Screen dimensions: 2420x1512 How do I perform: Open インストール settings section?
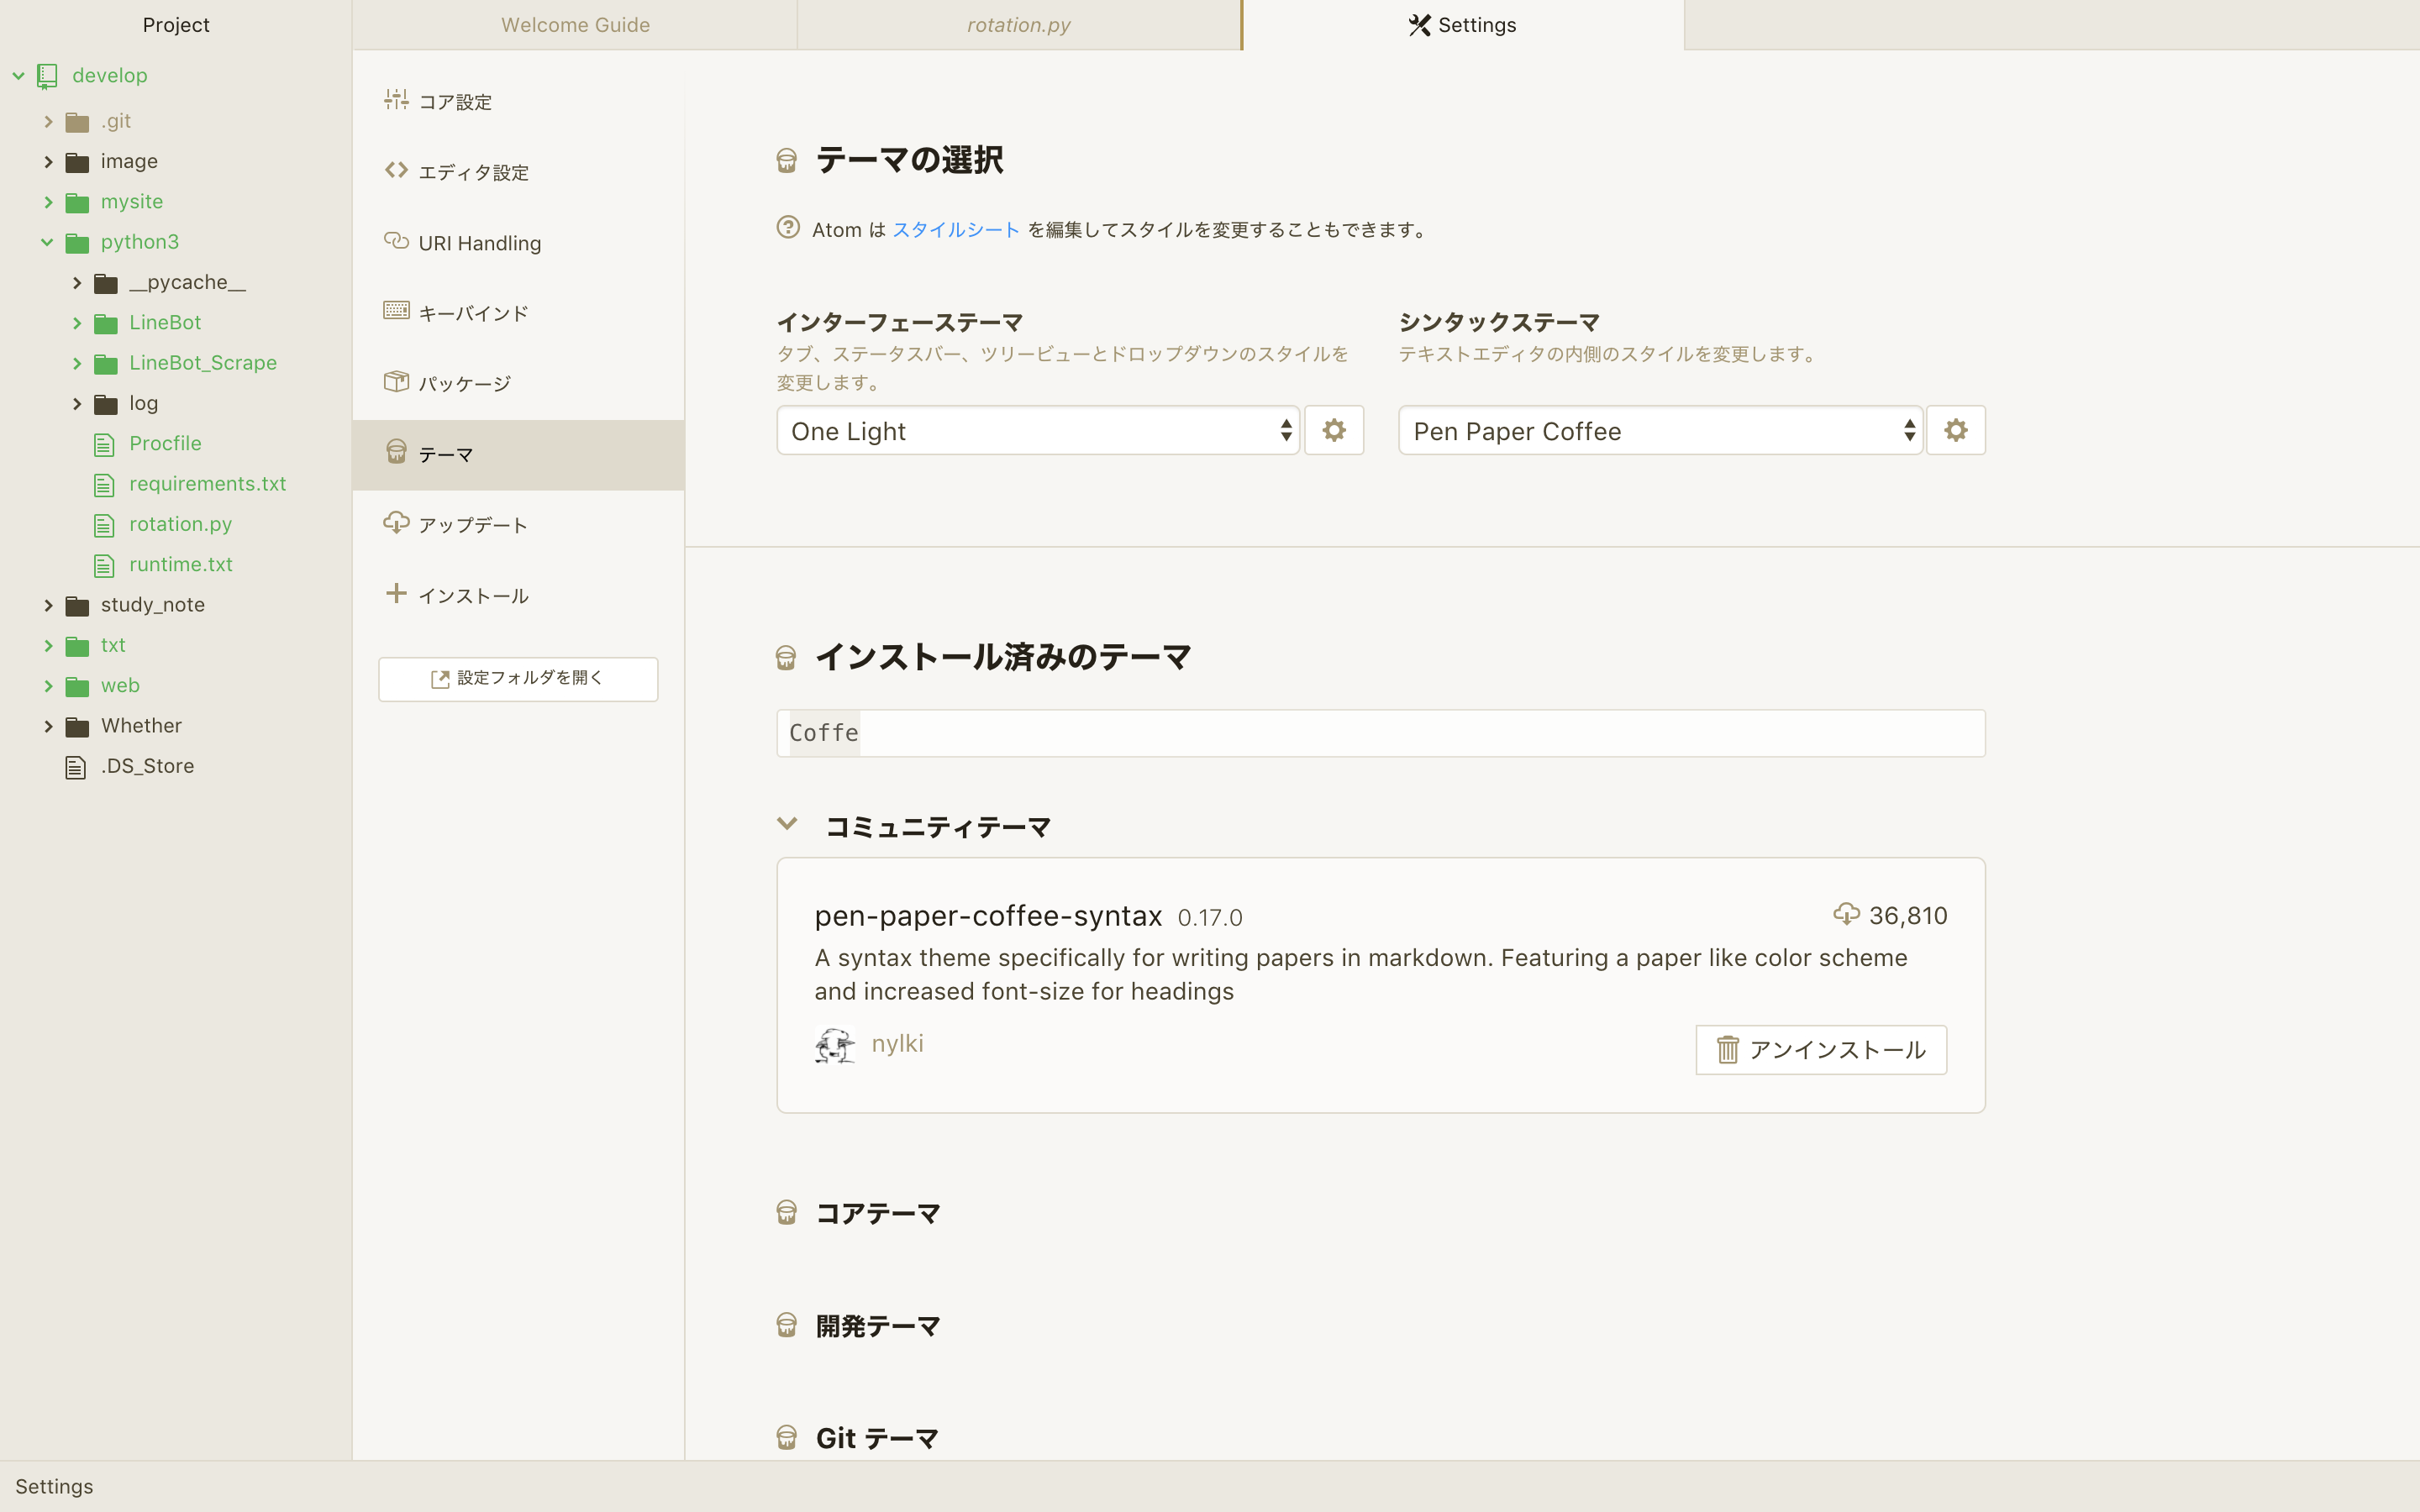pos(518,596)
